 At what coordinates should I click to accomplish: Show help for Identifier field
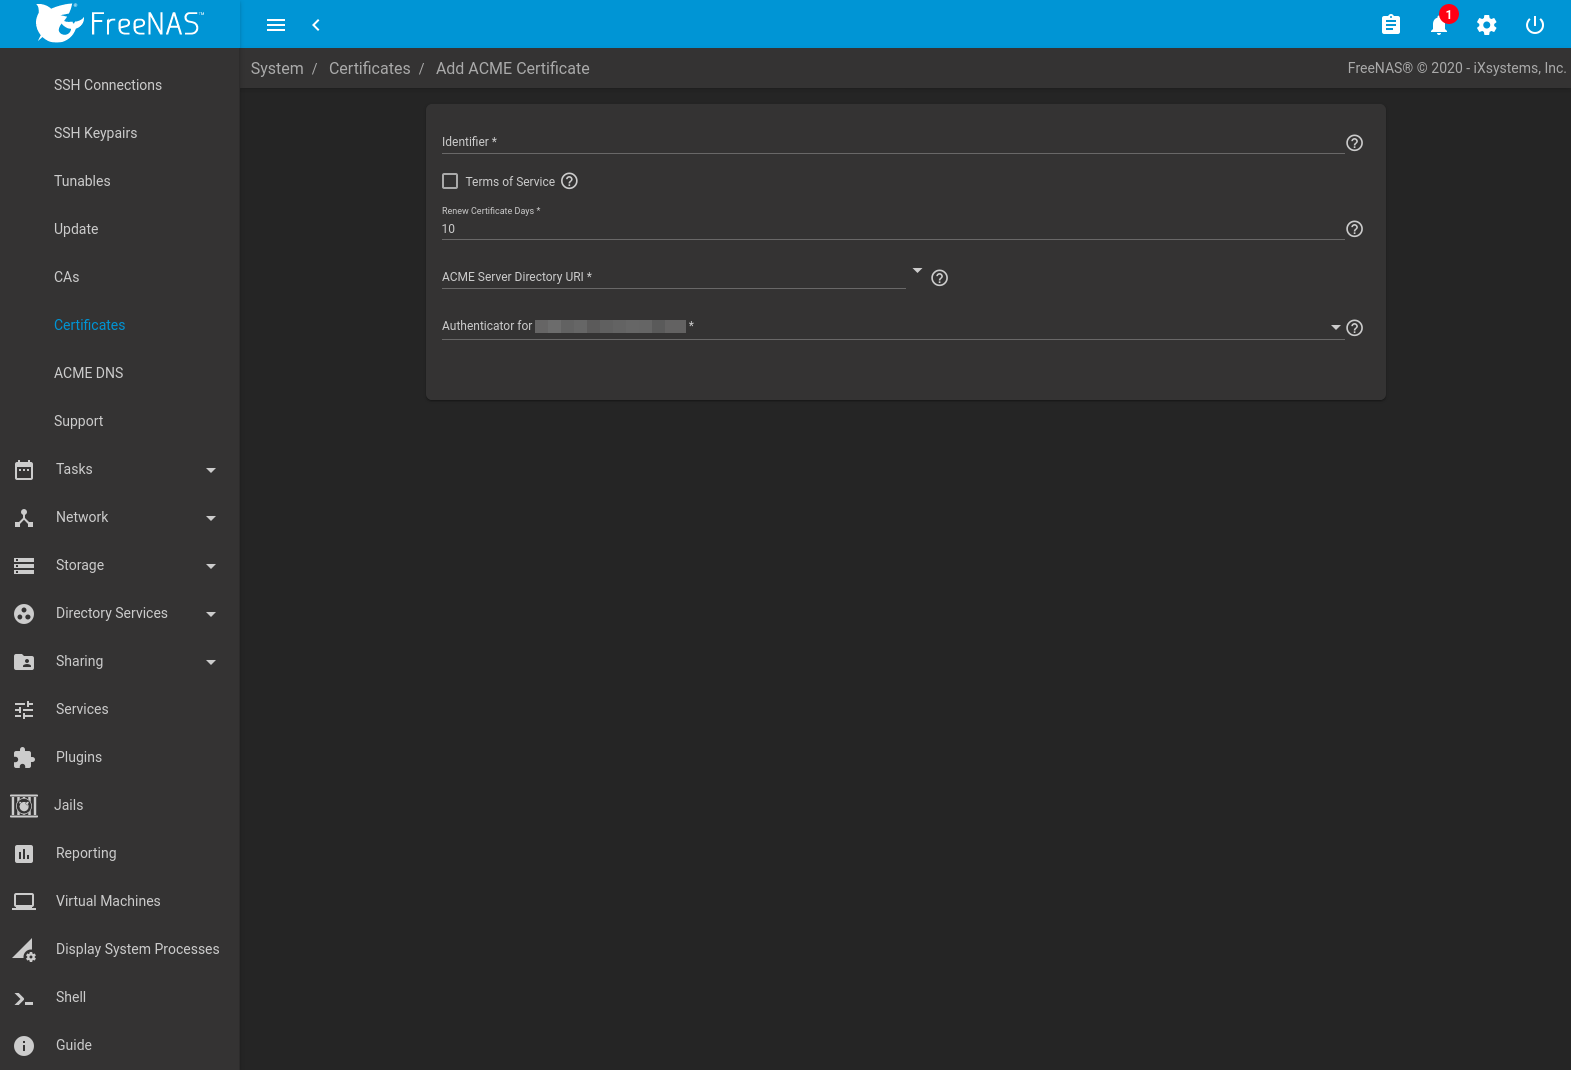coord(1354,143)
